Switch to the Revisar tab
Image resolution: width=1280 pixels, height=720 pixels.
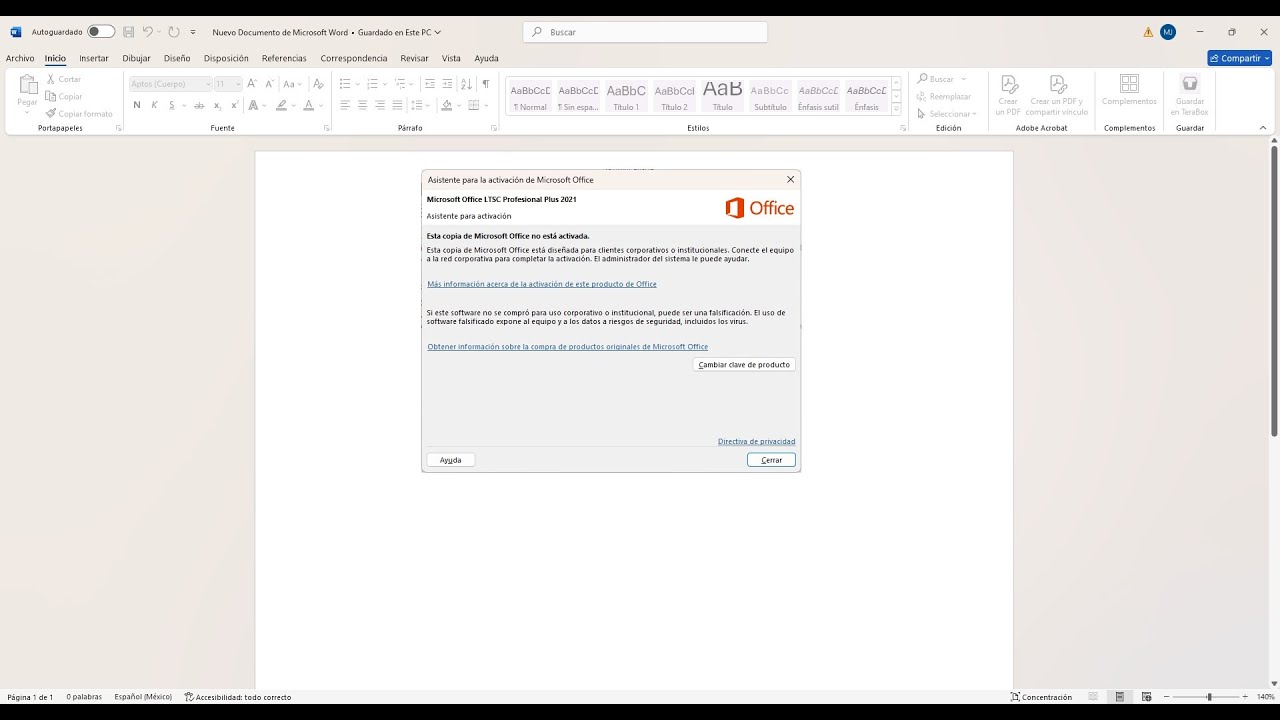pyautogui.click(x=414, y=58)
